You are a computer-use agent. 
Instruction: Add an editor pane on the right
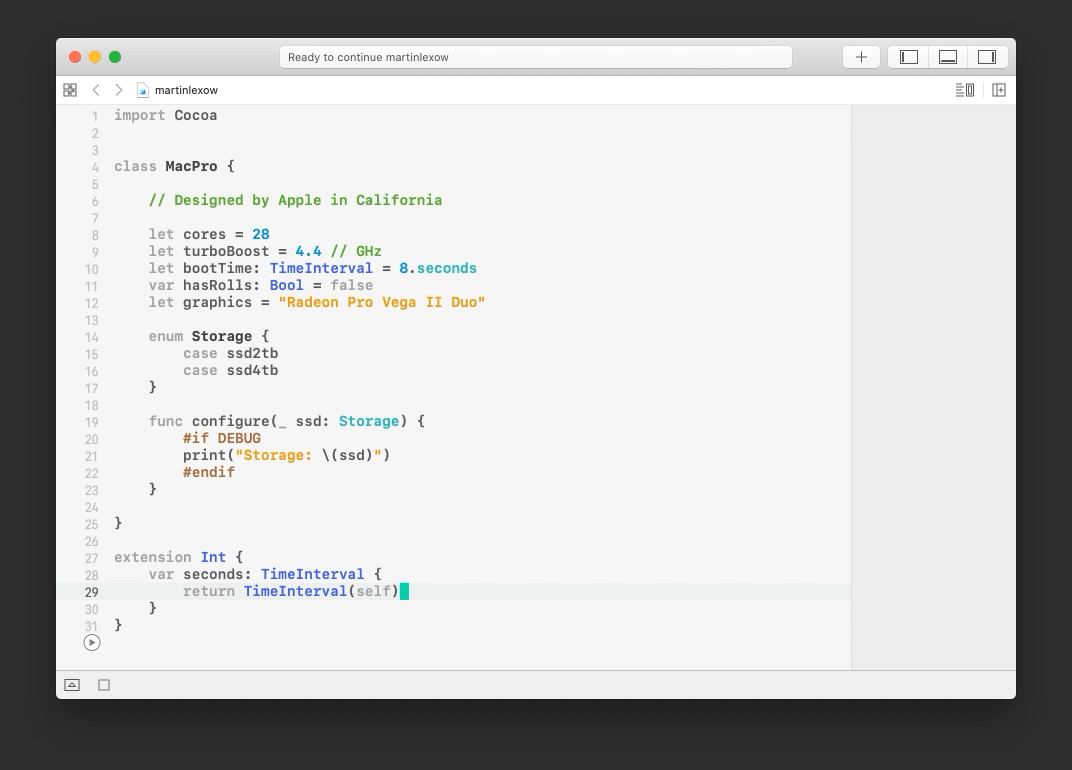[999, 90]
